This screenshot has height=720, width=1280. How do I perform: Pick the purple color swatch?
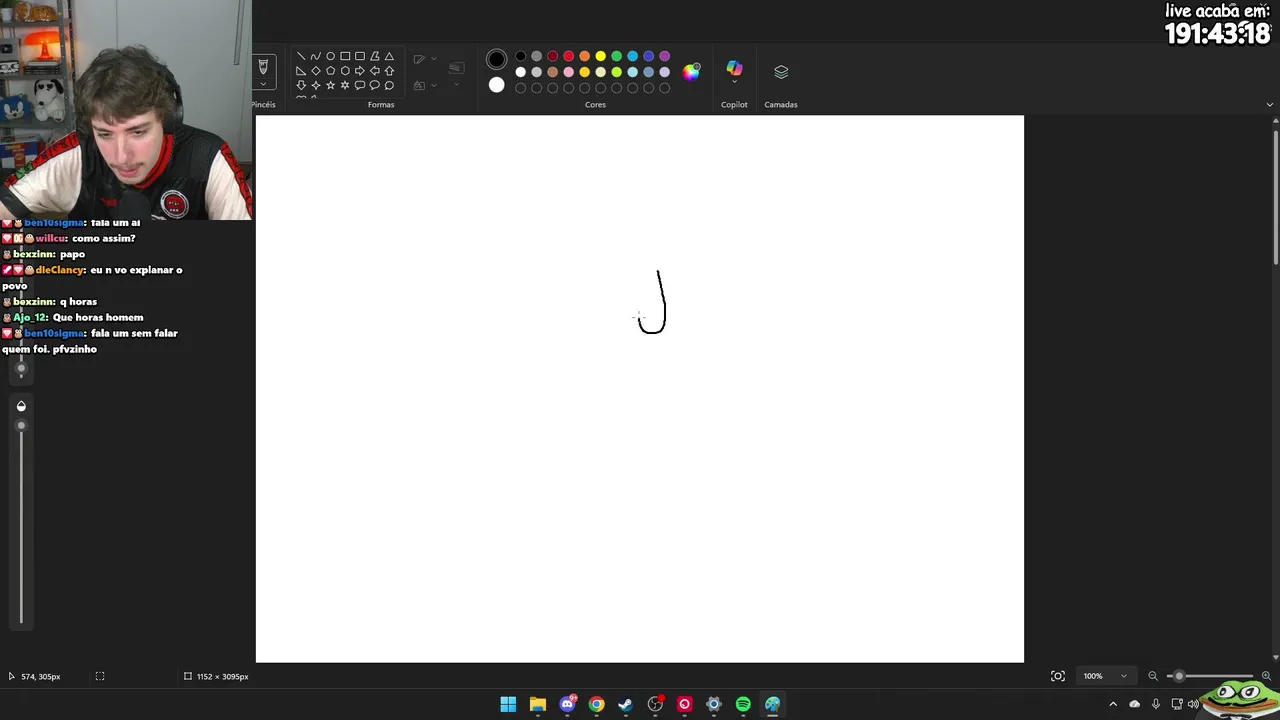coord(665,56)
